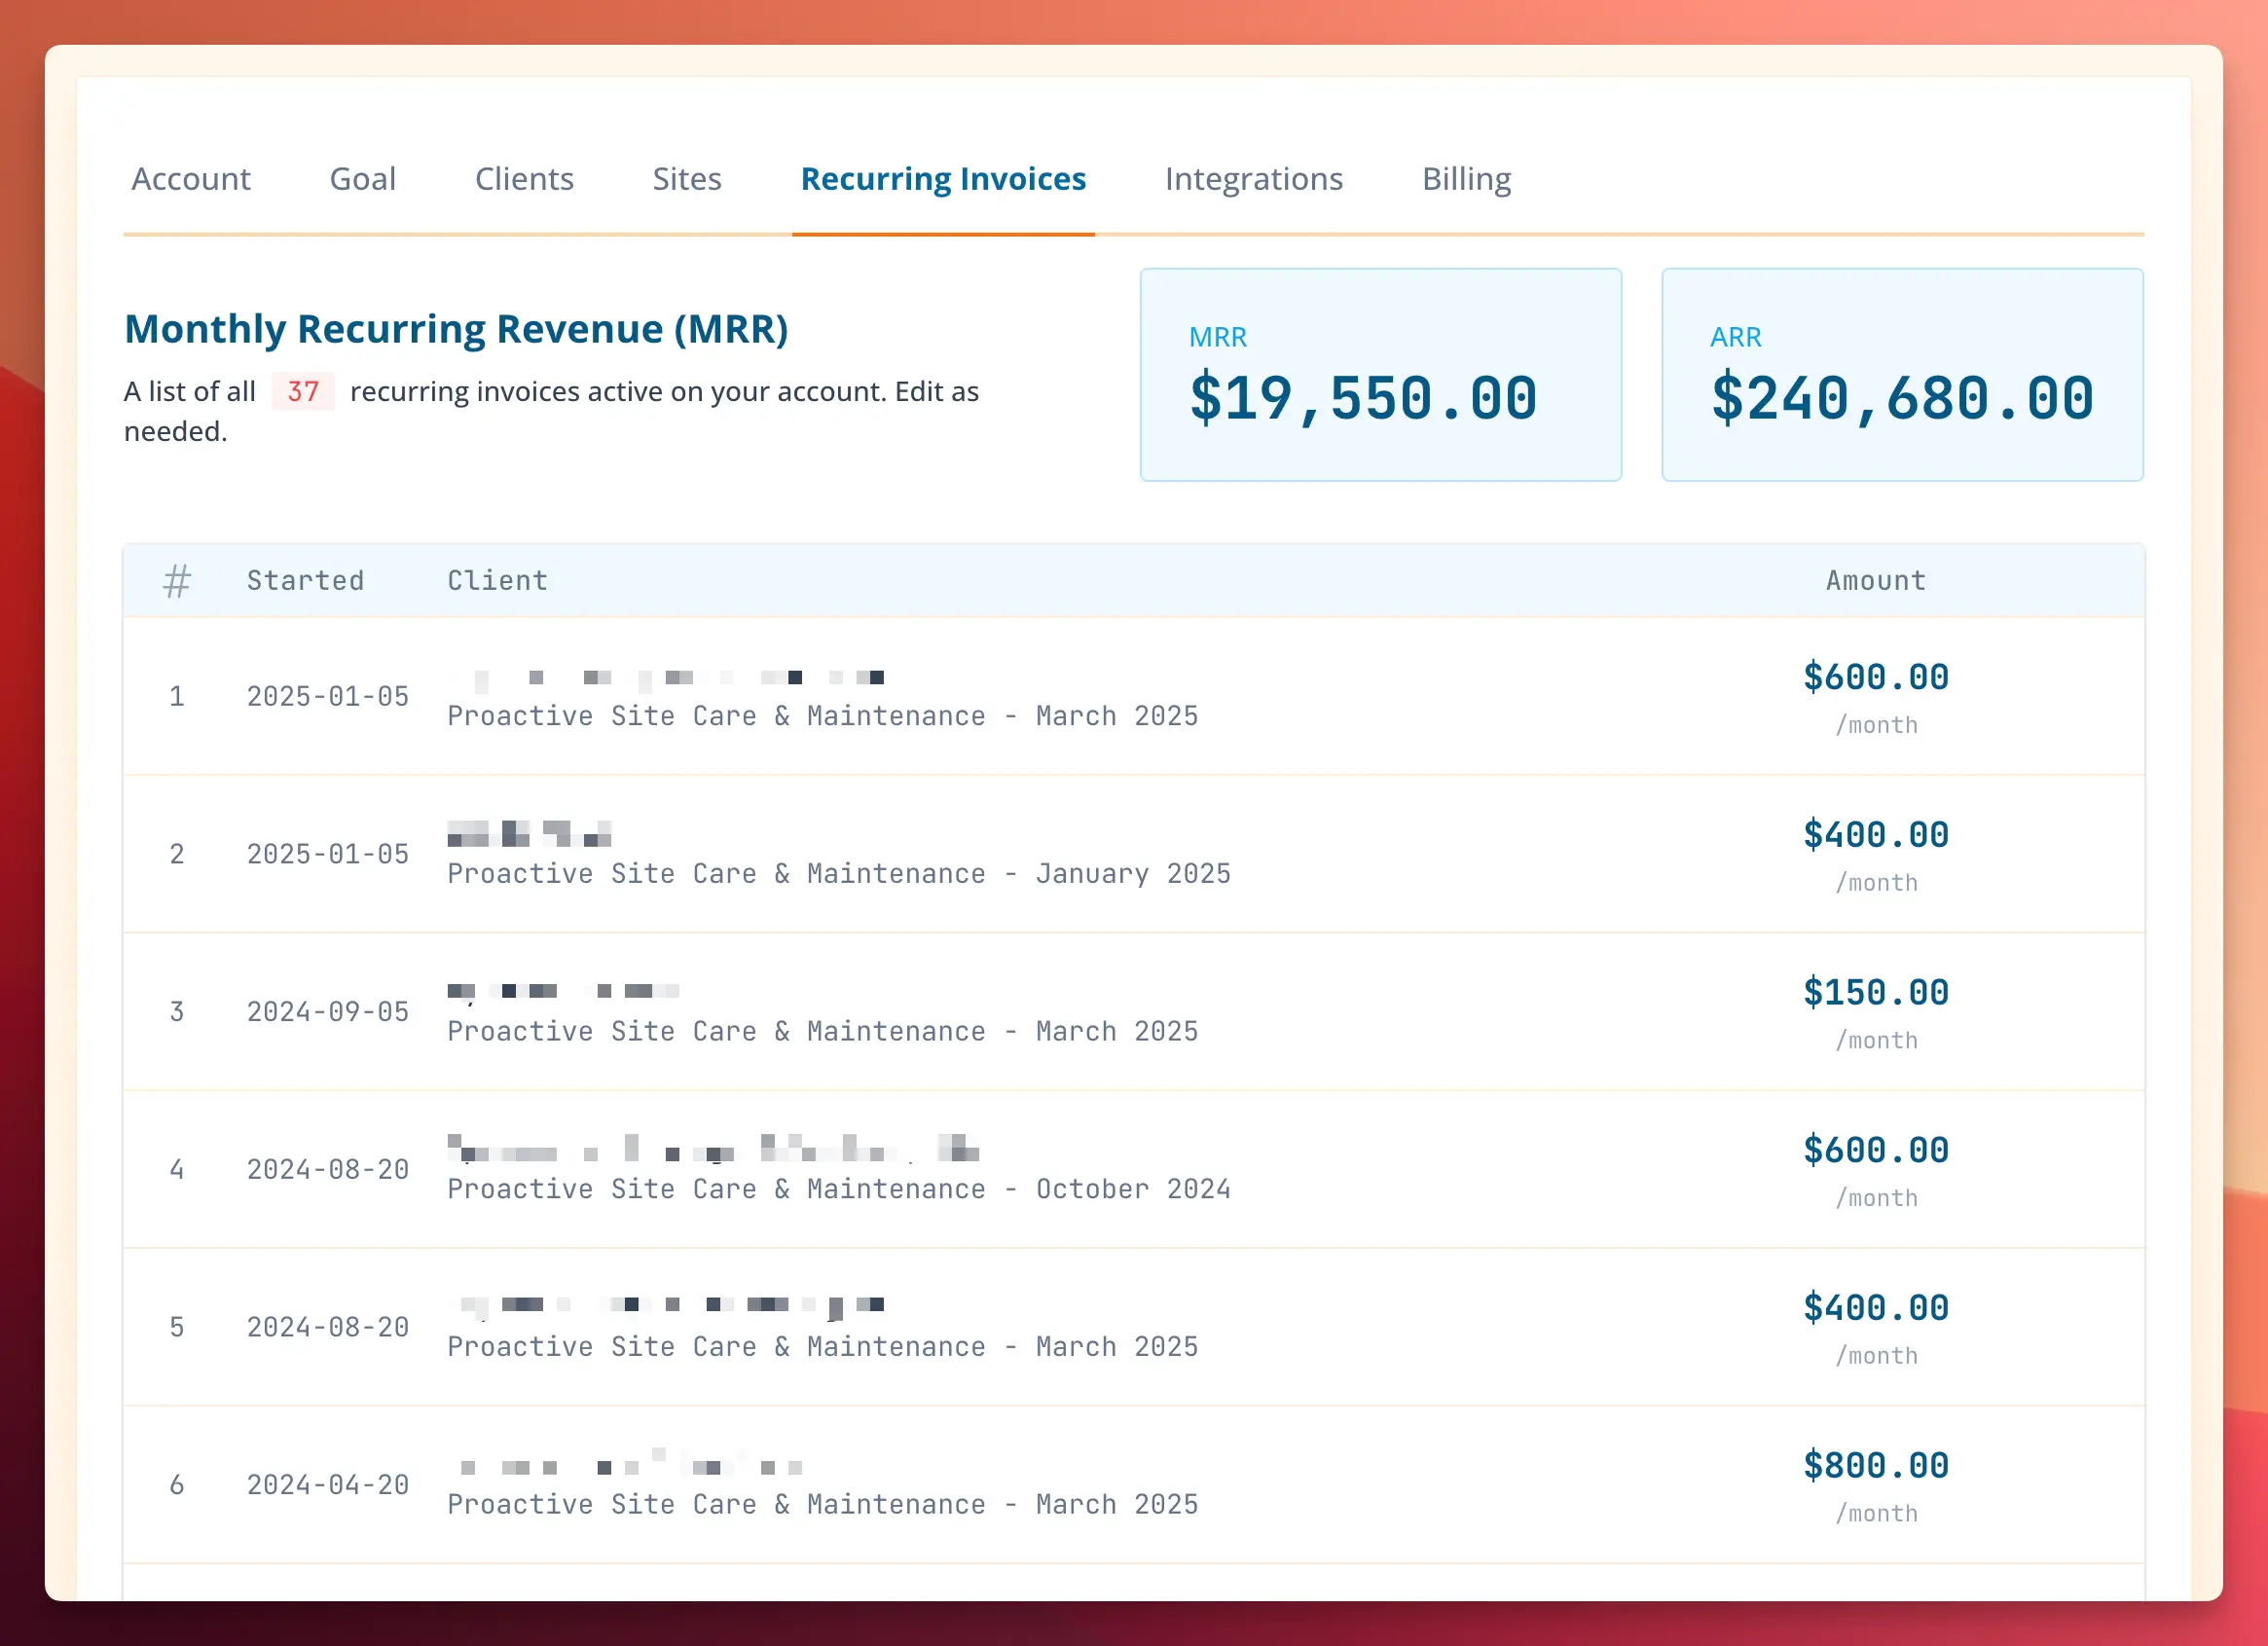This screenshot has height=1646, width=2268.
Task: Click the $800.00 amount
Action: pyautogui.click(x=1875, y=1466)
